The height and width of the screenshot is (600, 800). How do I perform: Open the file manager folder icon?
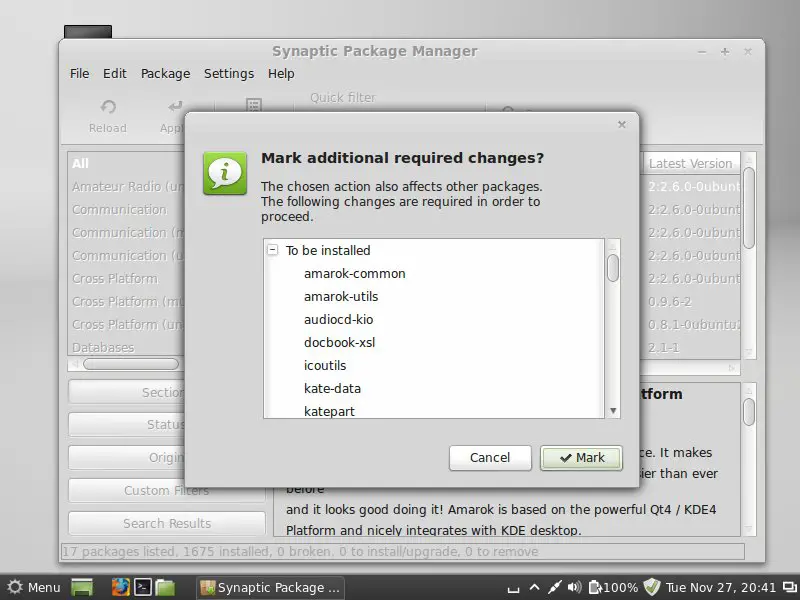pos(165,587)
